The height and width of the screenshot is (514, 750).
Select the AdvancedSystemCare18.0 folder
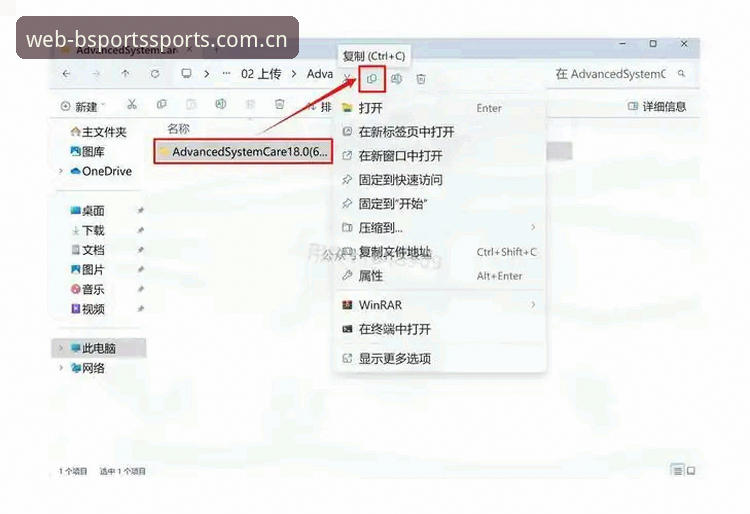[x=243, y=152]
